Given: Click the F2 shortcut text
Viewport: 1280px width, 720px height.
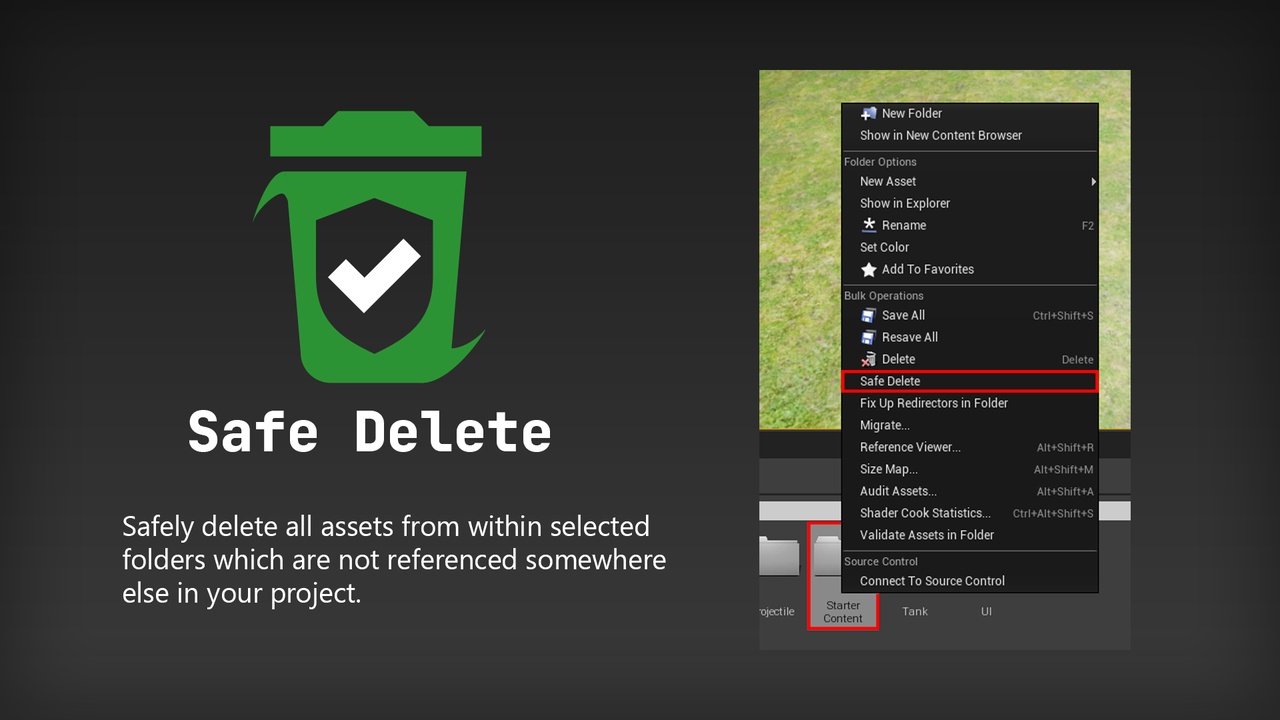Looking at the screenshot, I should (x=1088, y=226).
